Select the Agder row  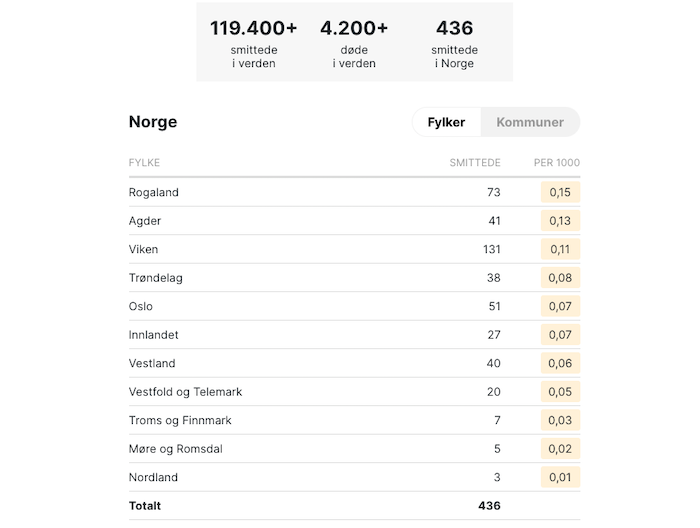[x=354, y=221]
